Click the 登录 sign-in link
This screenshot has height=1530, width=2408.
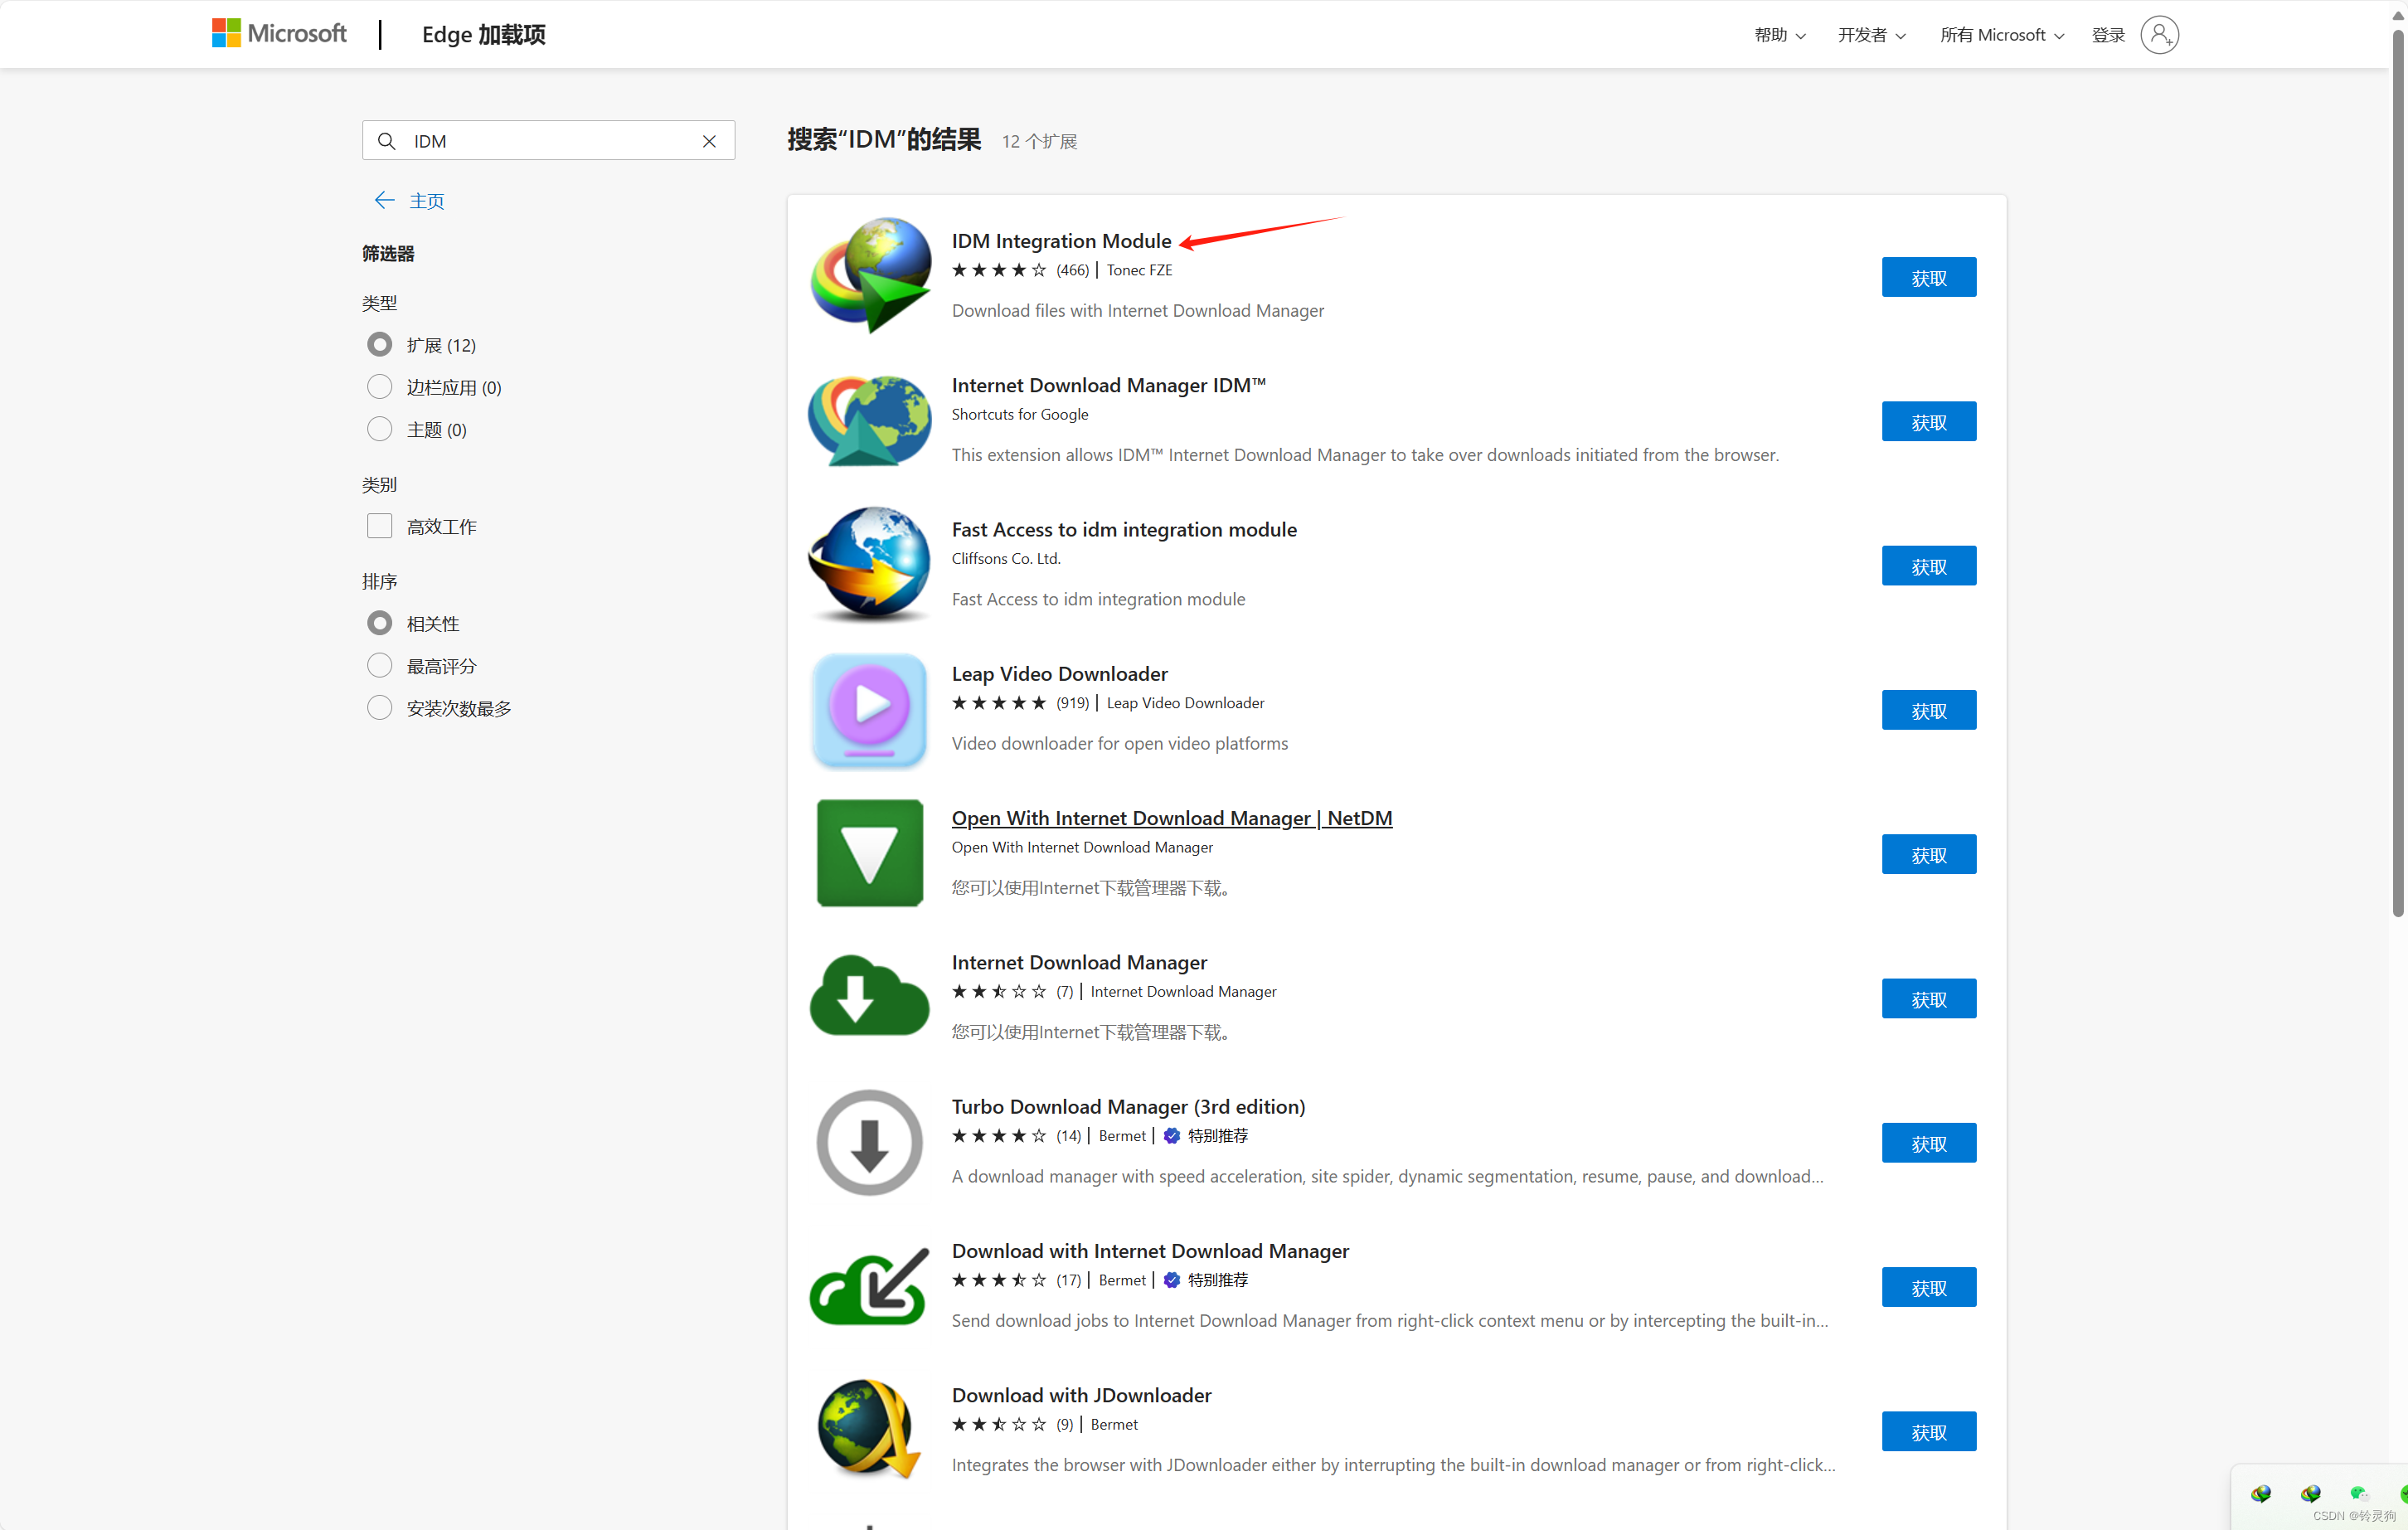pyautogui.click(x=2108, y=35)
